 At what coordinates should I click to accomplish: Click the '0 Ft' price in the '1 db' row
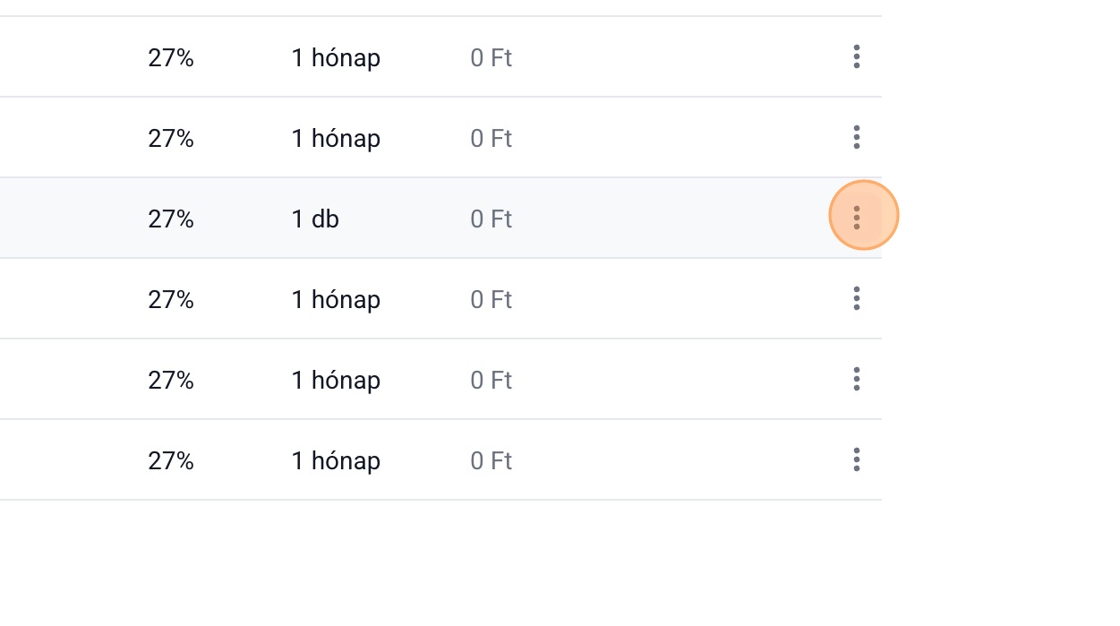491,219
